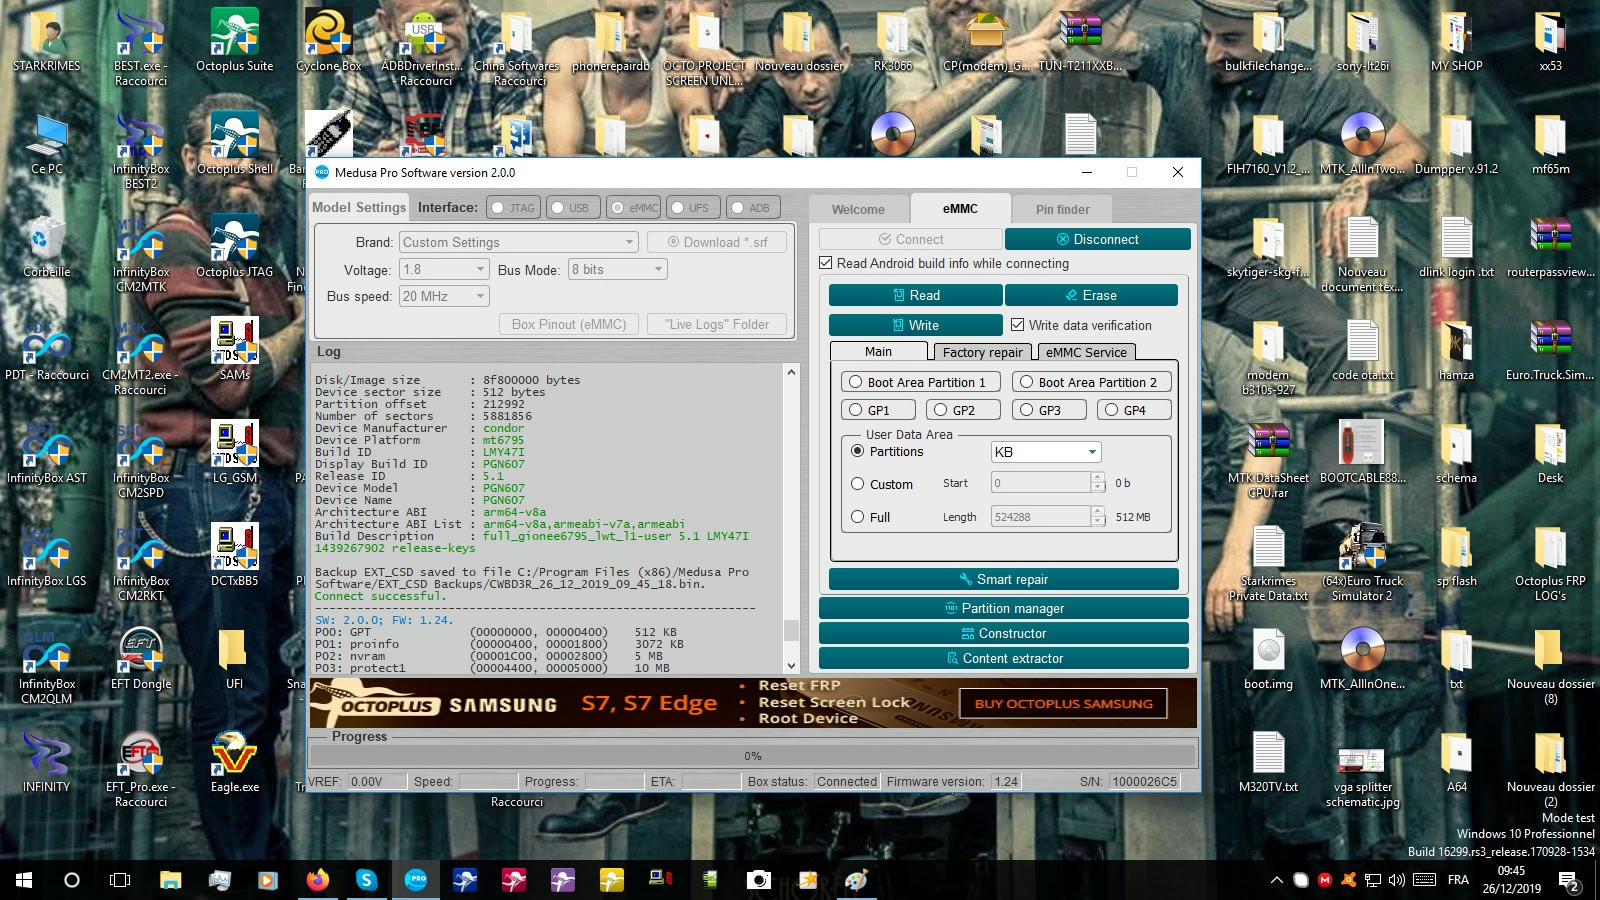Change Bus Mode from 8 bits
1600x900 pixels.
[x=617, y=269]
